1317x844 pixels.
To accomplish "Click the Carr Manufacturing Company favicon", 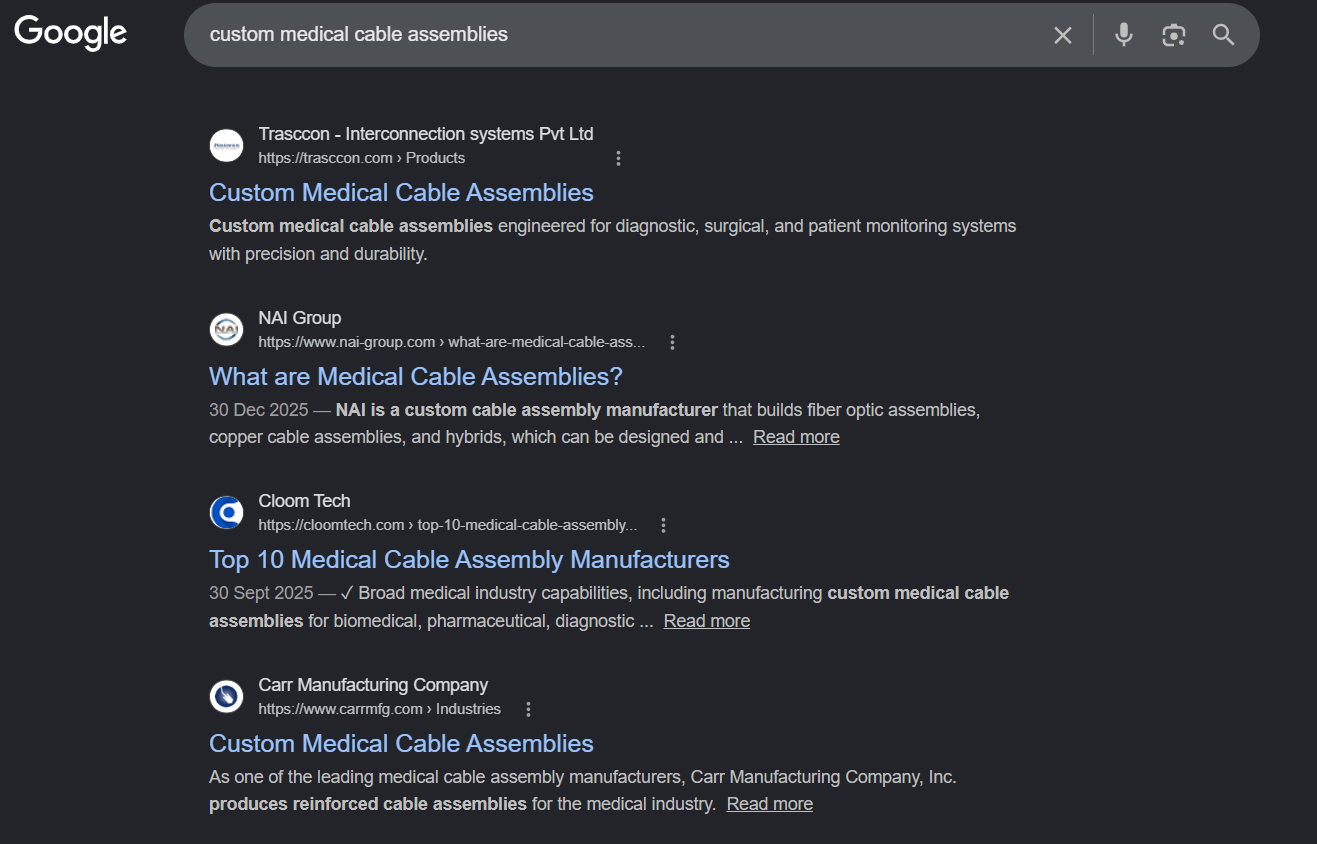I will [x=227, y=696].
